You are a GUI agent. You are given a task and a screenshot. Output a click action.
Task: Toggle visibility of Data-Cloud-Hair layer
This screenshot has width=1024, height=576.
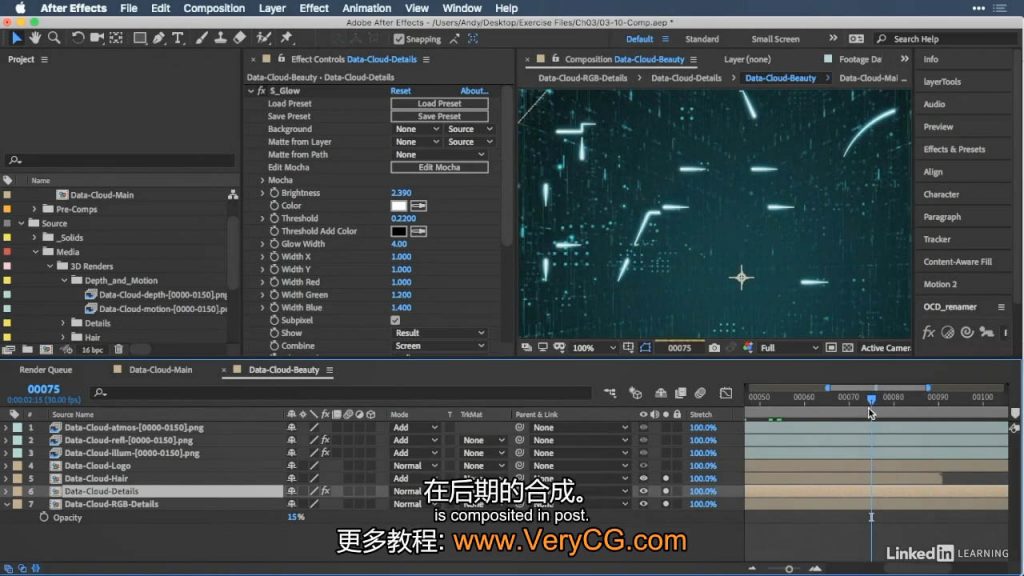tap(643, 479)
